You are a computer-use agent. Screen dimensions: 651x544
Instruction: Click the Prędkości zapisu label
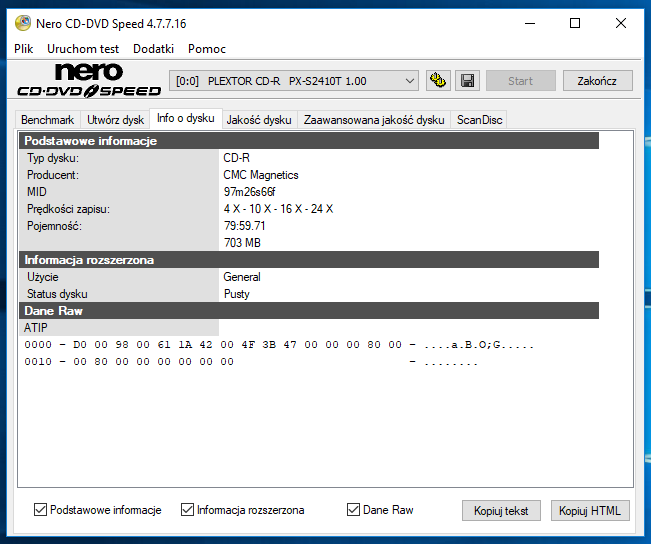click(69, 209)
